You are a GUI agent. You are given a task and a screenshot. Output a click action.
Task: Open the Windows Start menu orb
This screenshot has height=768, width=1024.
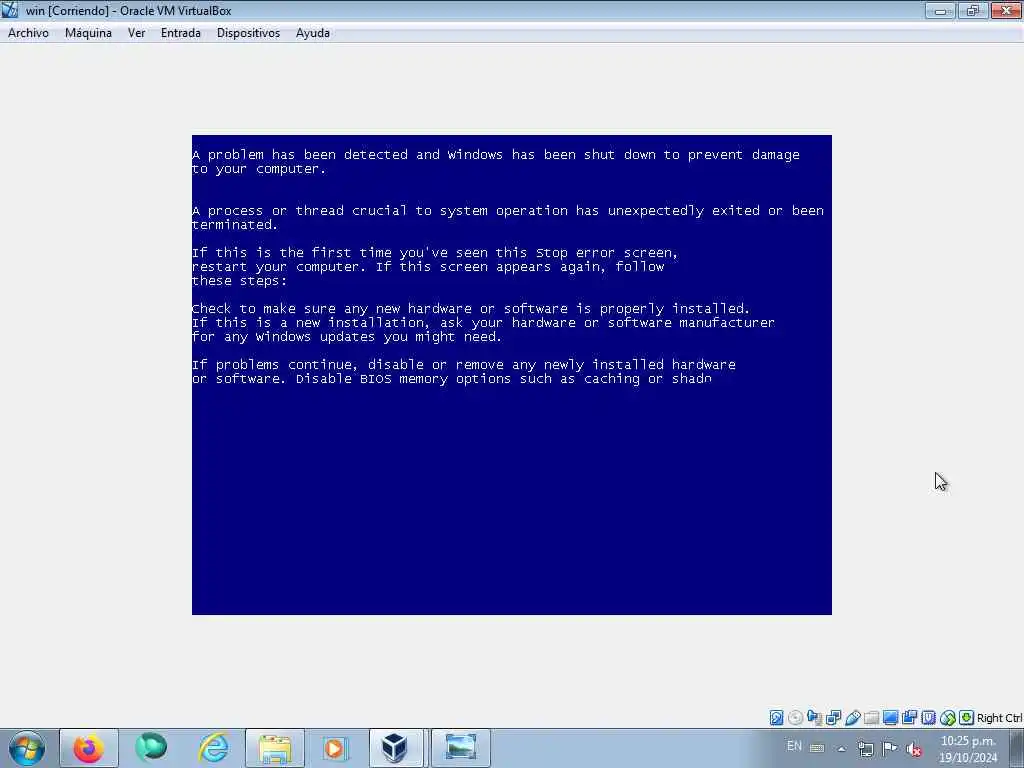click(27, 748)
